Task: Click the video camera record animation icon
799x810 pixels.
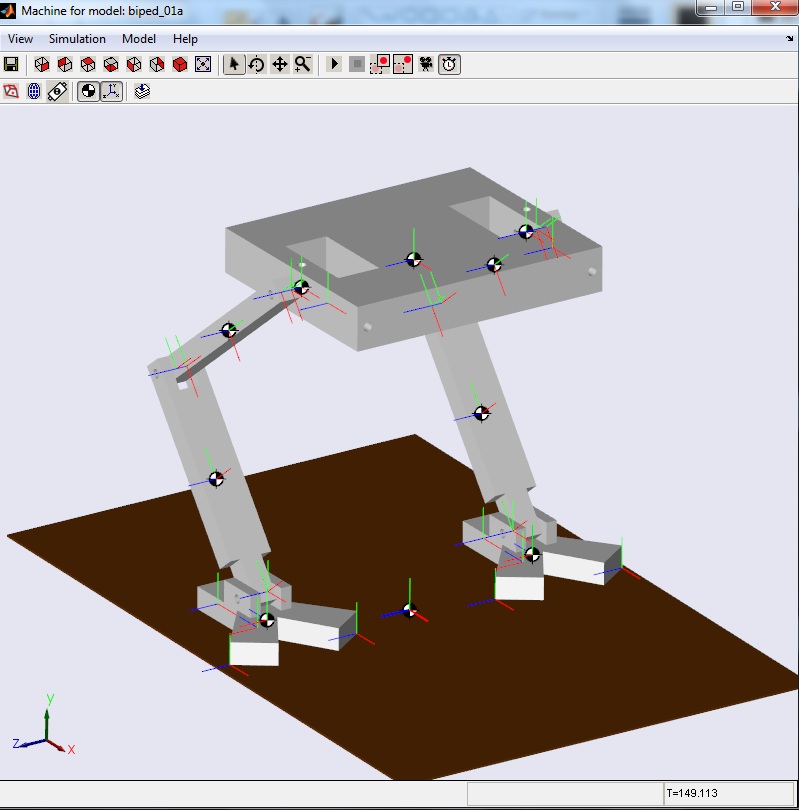Action: click(x=427, y=64)
